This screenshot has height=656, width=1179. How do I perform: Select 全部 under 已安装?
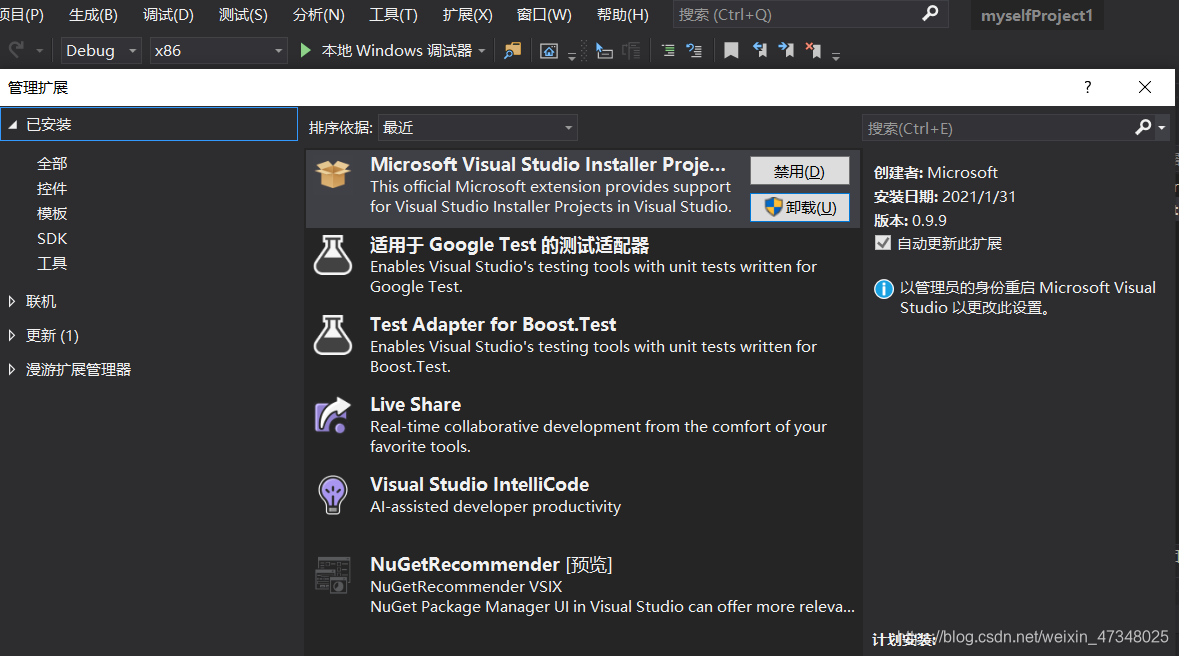tap(52, 163)
